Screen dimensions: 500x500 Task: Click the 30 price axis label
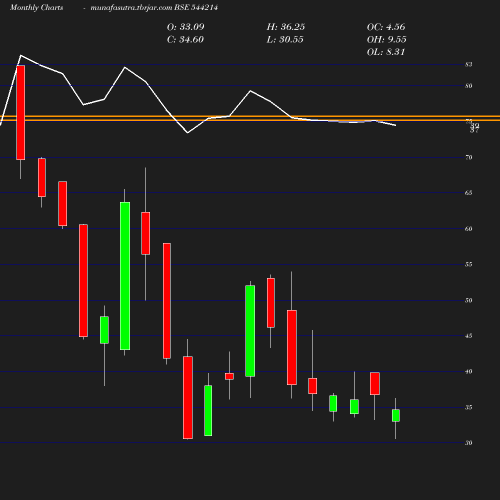(x=469, y=443)
